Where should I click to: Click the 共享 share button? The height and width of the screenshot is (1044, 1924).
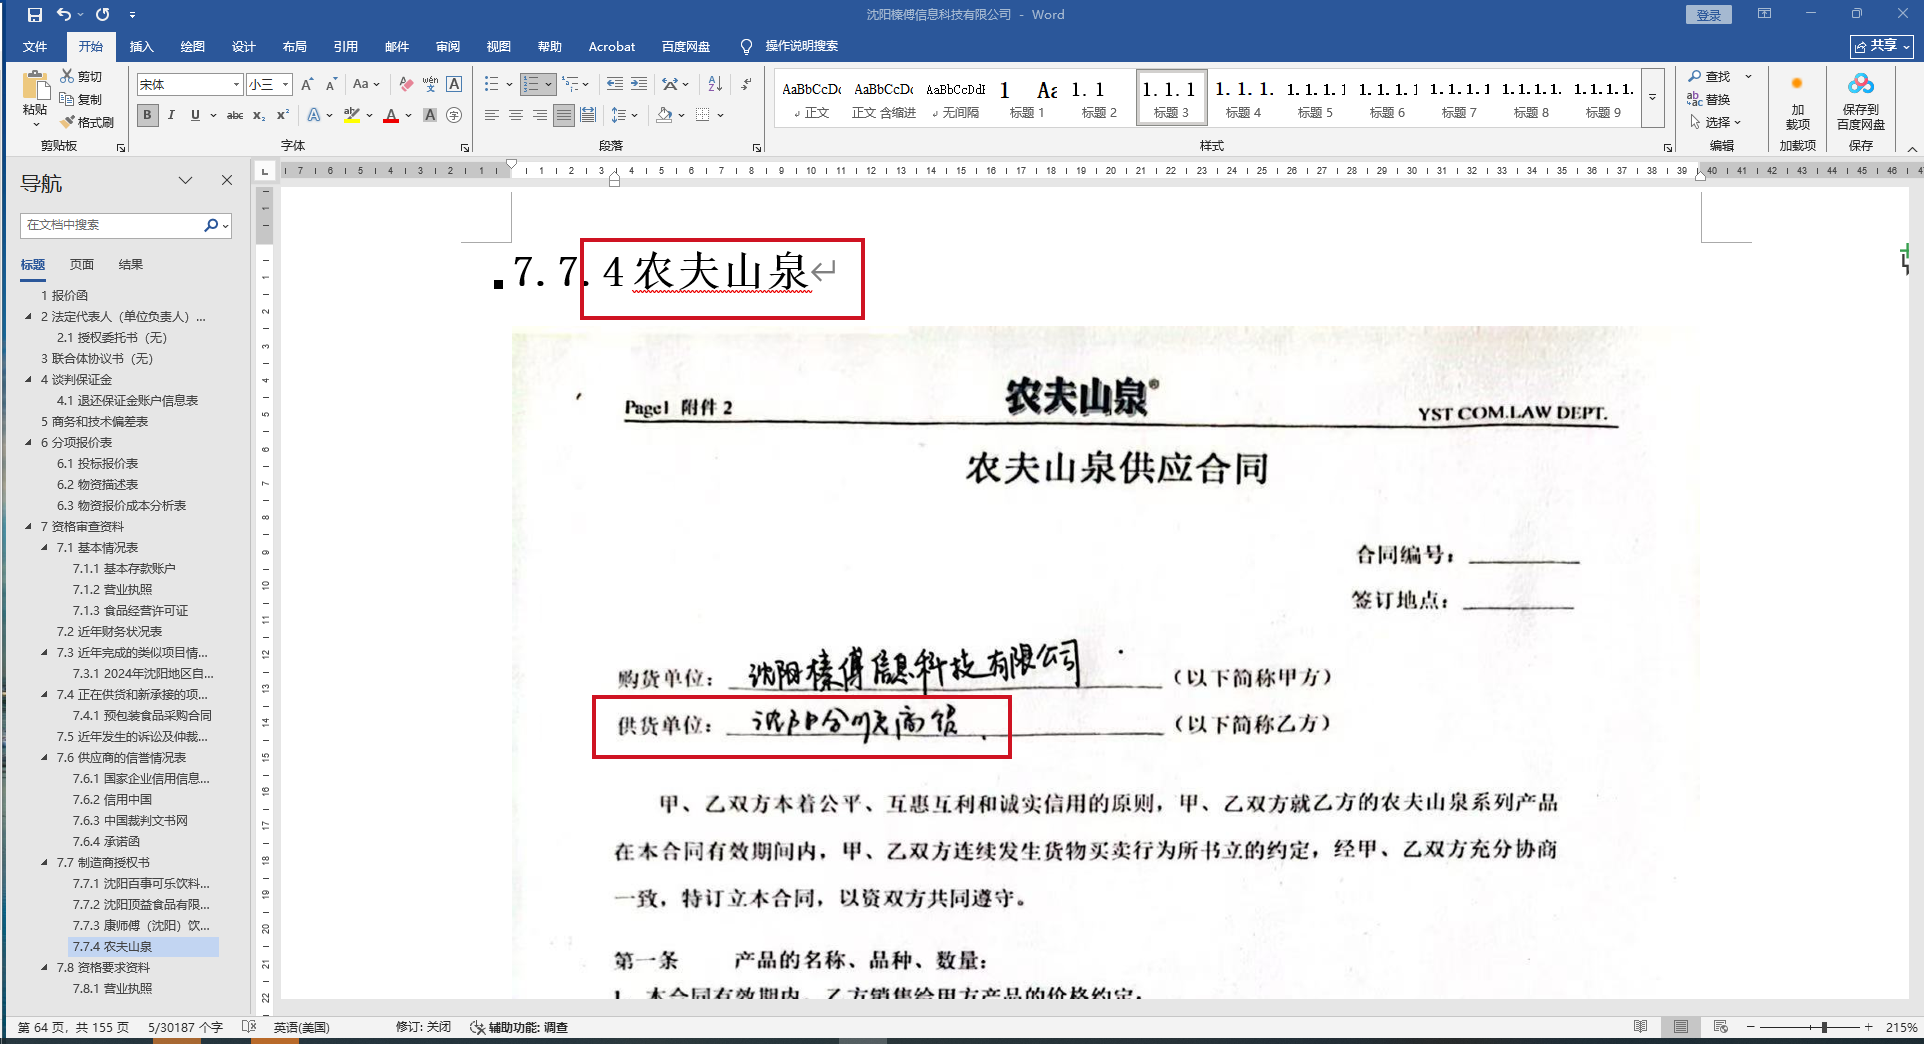(x=1881, y=46)
